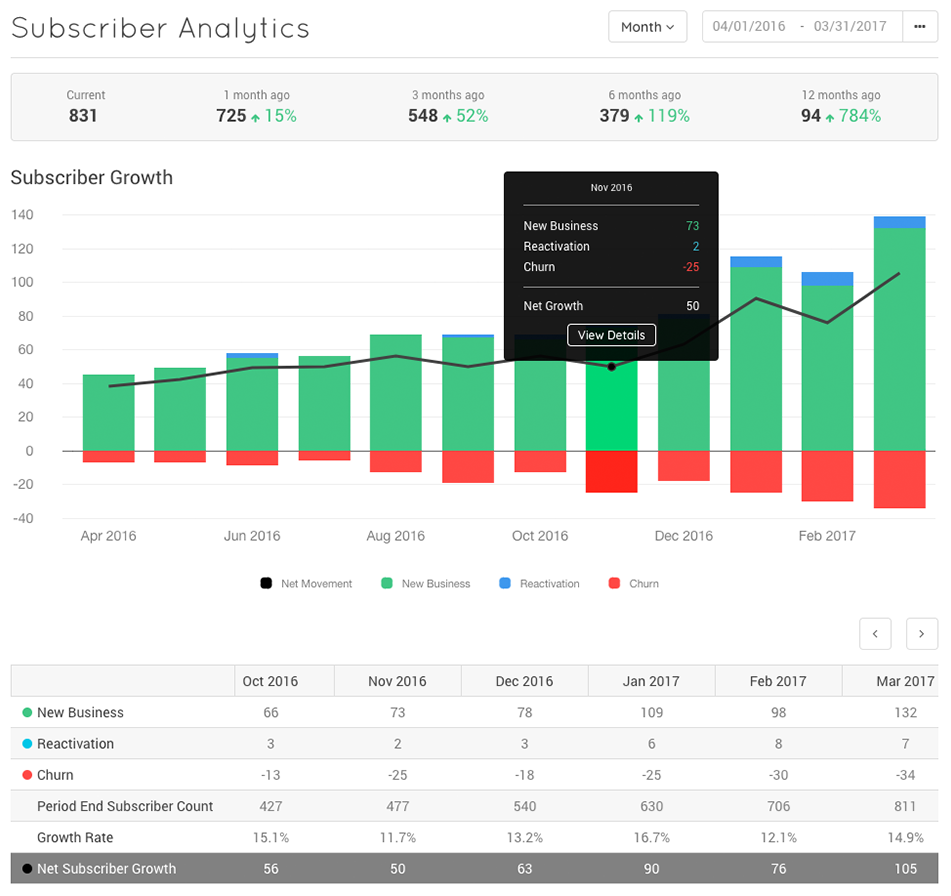Select the Feb 2017 column header

[778, 681]
